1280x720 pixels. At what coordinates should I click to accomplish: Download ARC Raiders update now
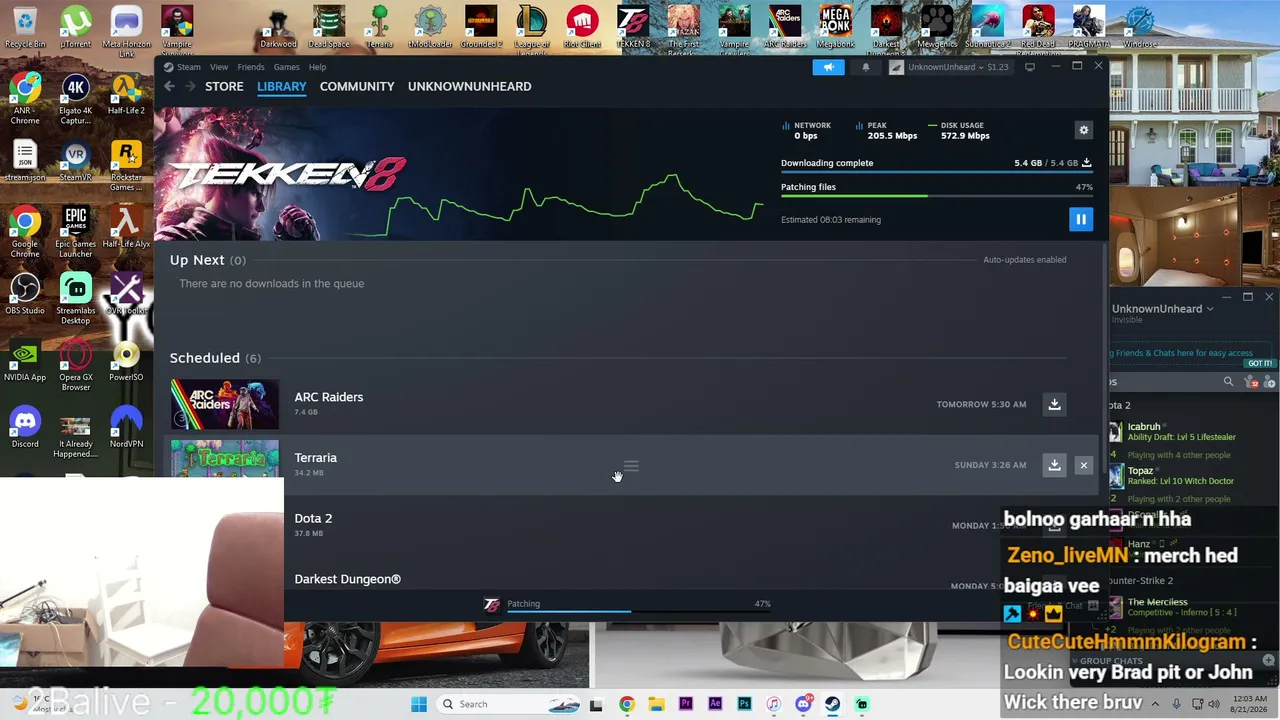(1054, 404)
